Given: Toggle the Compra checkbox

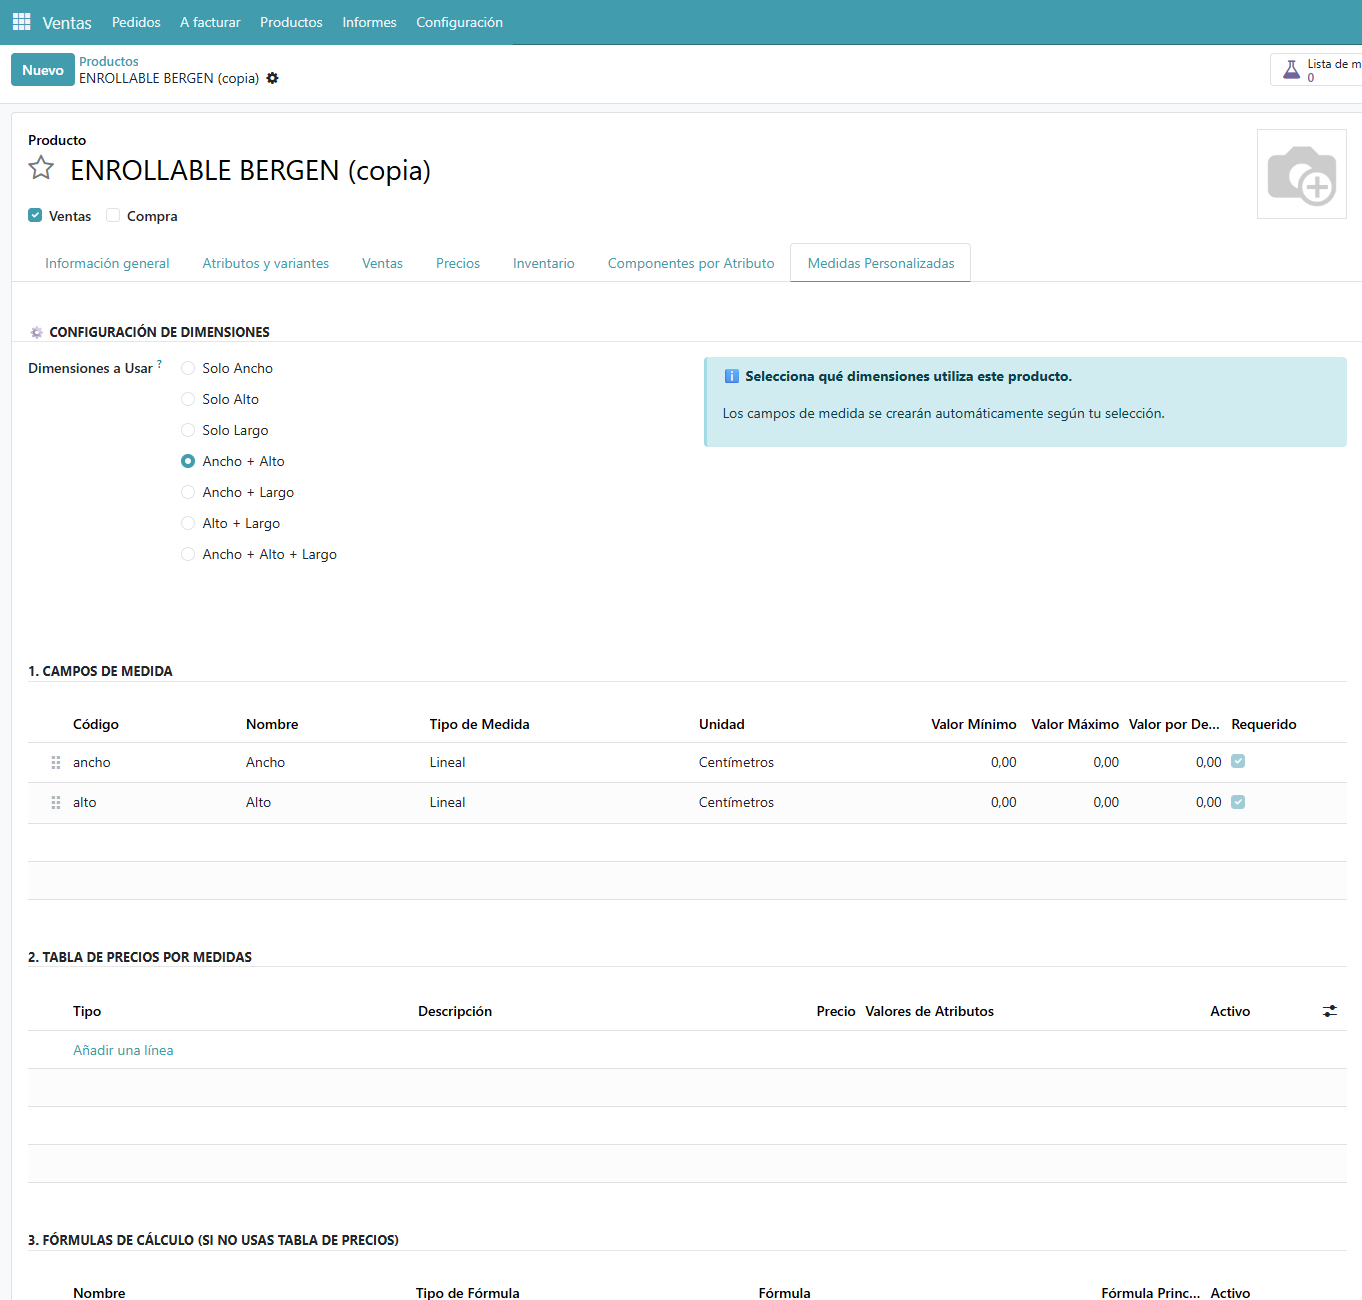Looking at the screenshot, I should pyautogui.click(x=113, y=215).
